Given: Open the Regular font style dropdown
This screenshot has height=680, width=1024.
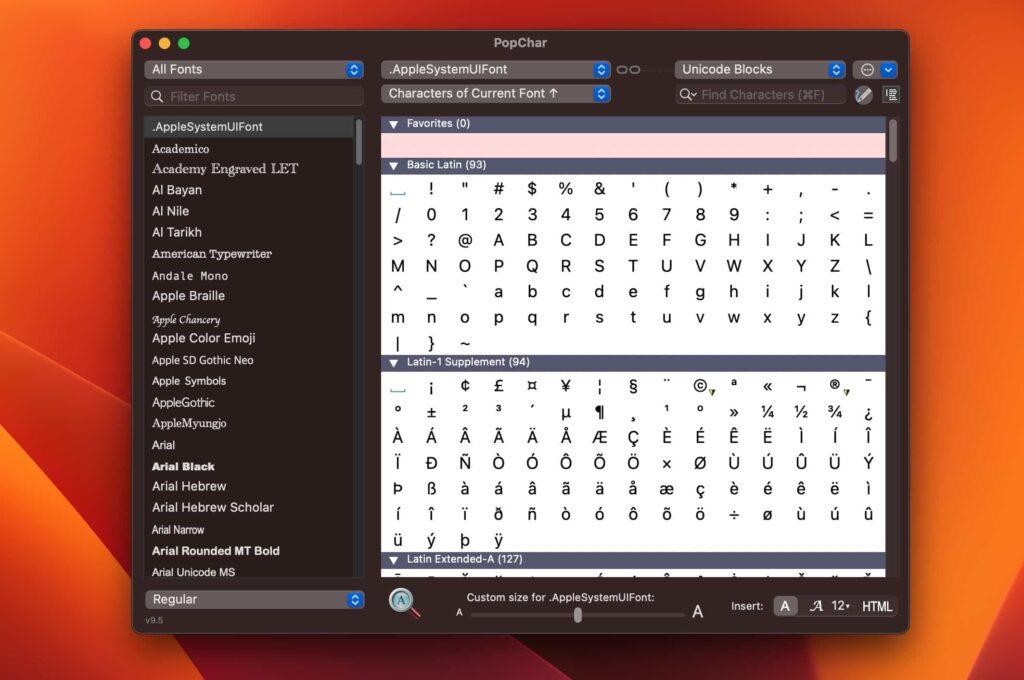Looking at the screenshot, I should point(253,599).
